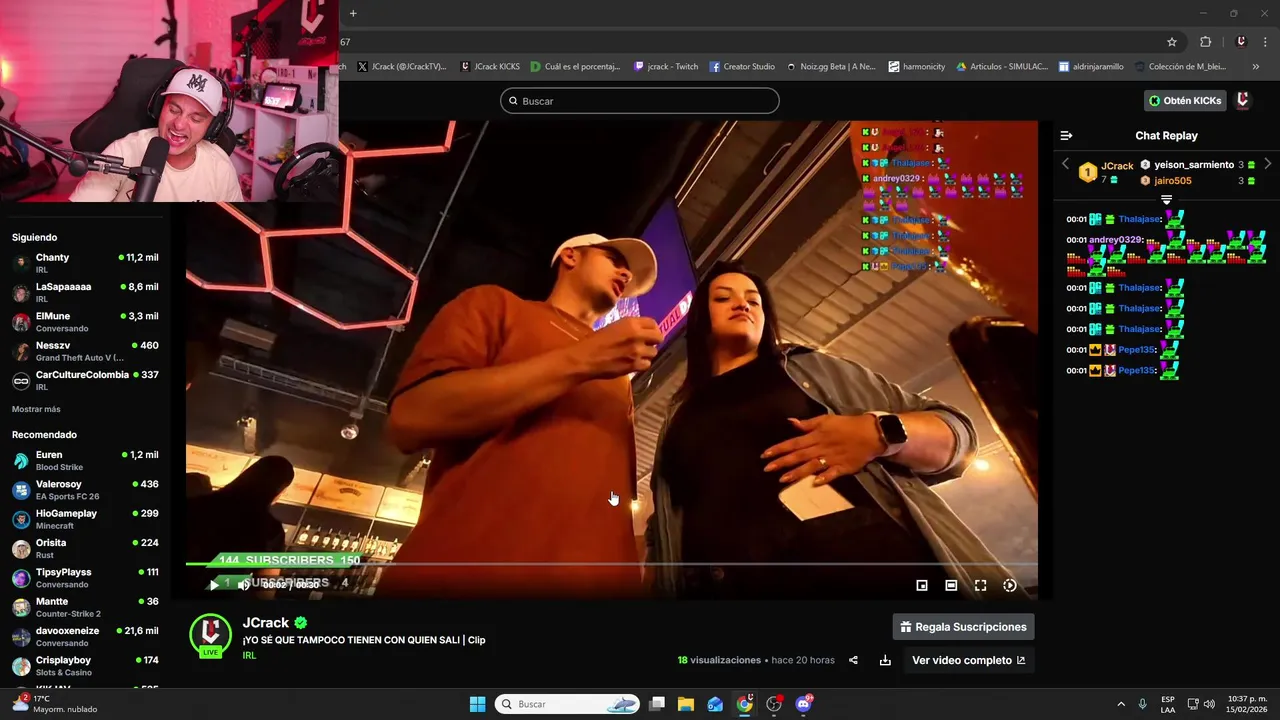Open Google Chrome from the taskbar
This screenshot has height=720, width=1280.
coord(745,704)
